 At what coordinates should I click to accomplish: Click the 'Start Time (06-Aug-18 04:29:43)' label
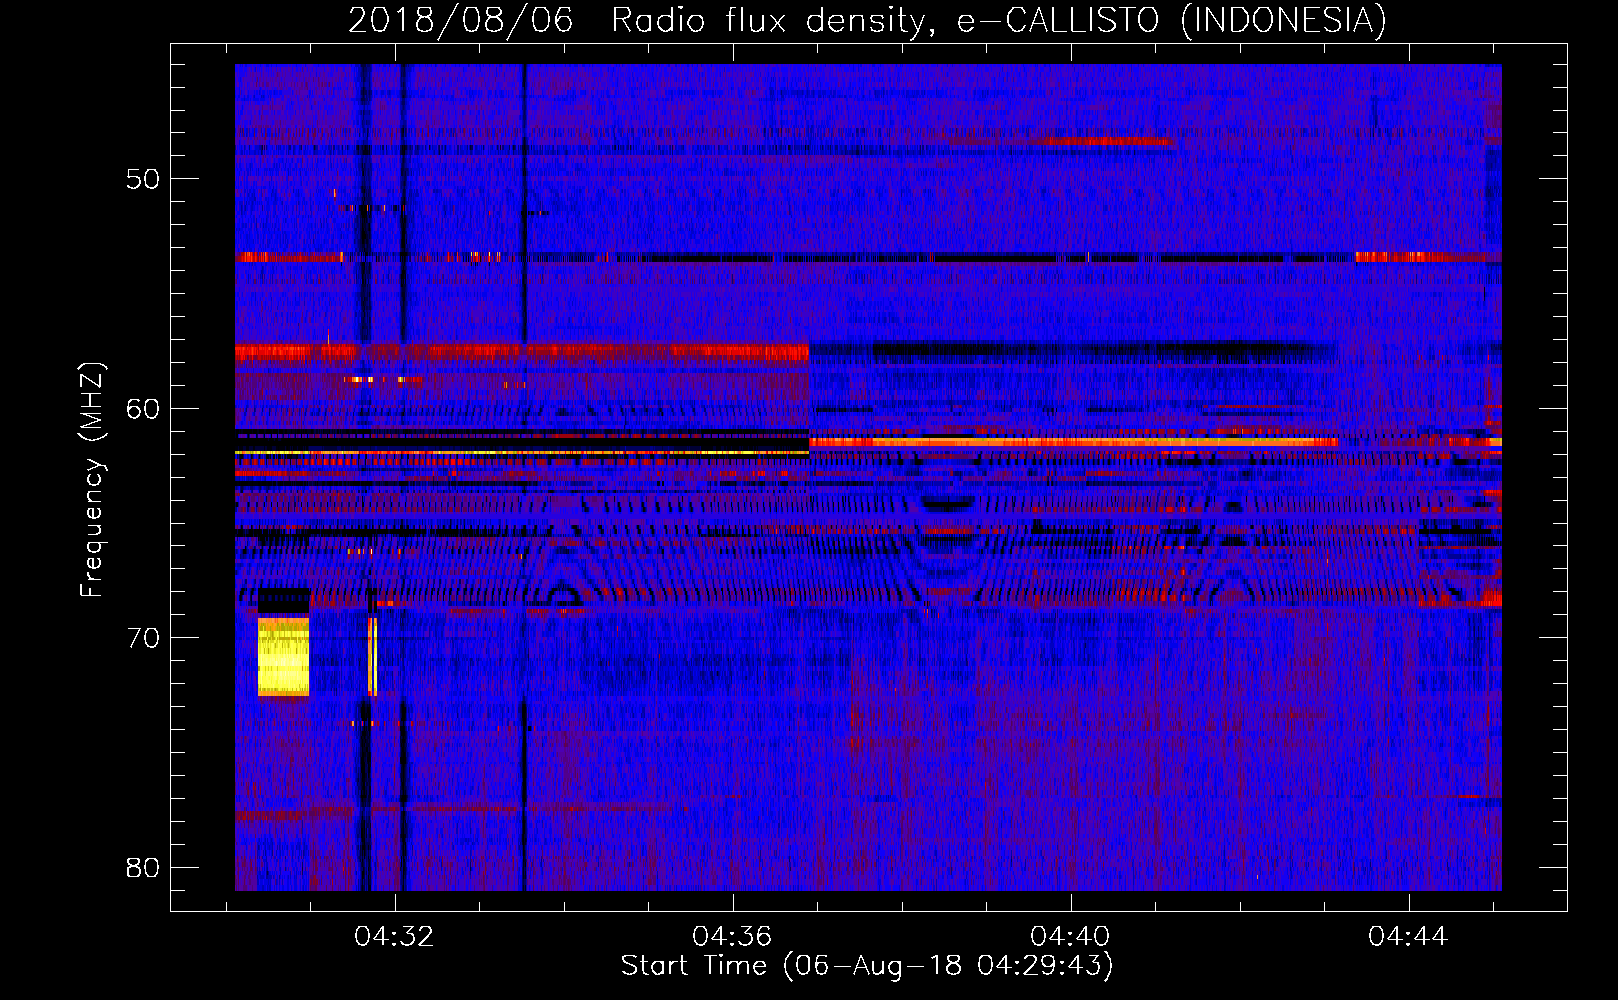(x=867, y=965)
